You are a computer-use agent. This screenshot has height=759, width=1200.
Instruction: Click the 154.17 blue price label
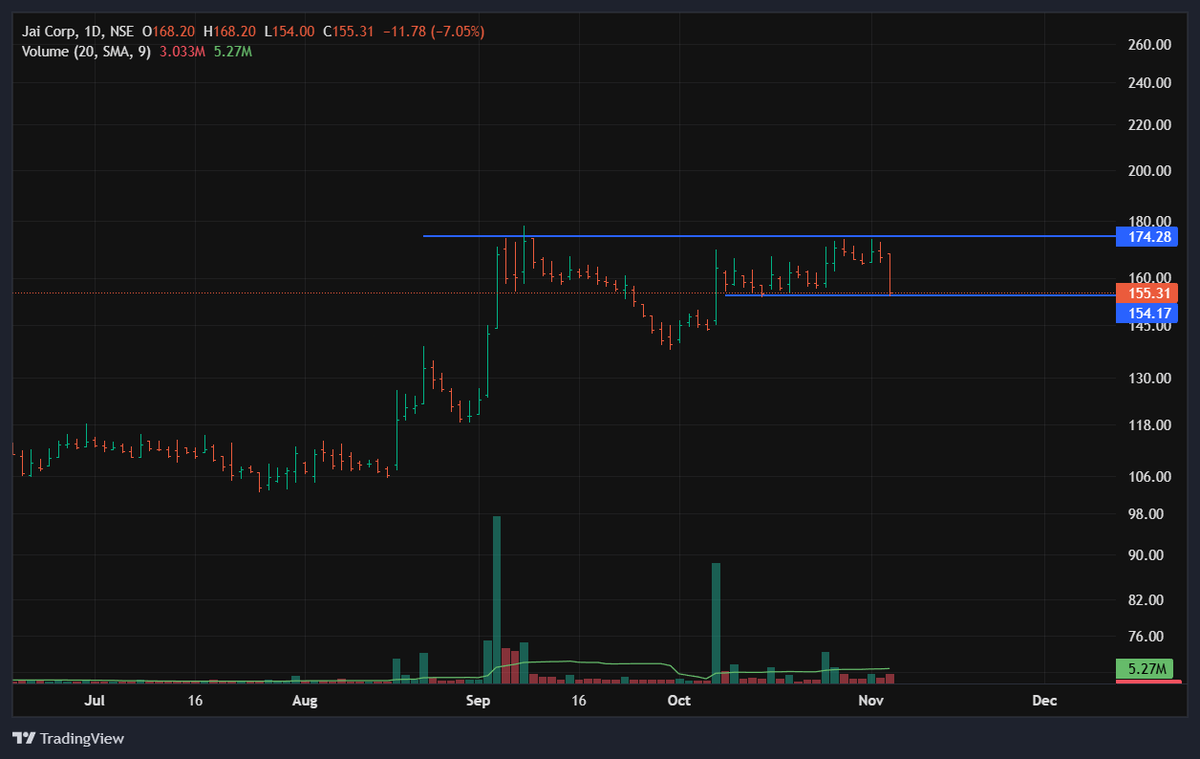(x=1146, y=314)
